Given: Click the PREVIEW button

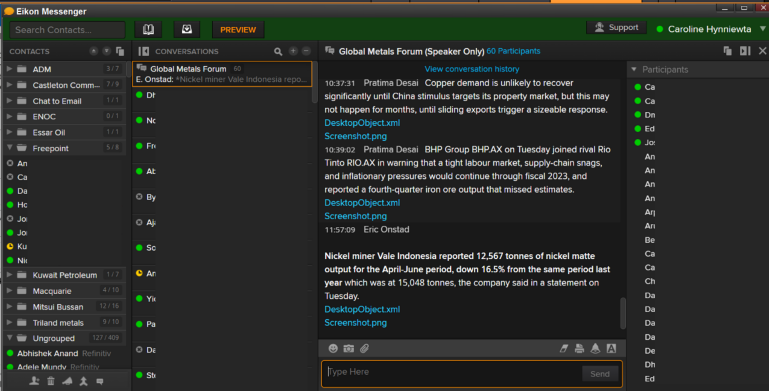Looking at the screenshot, I should click(x=238, y=29).
